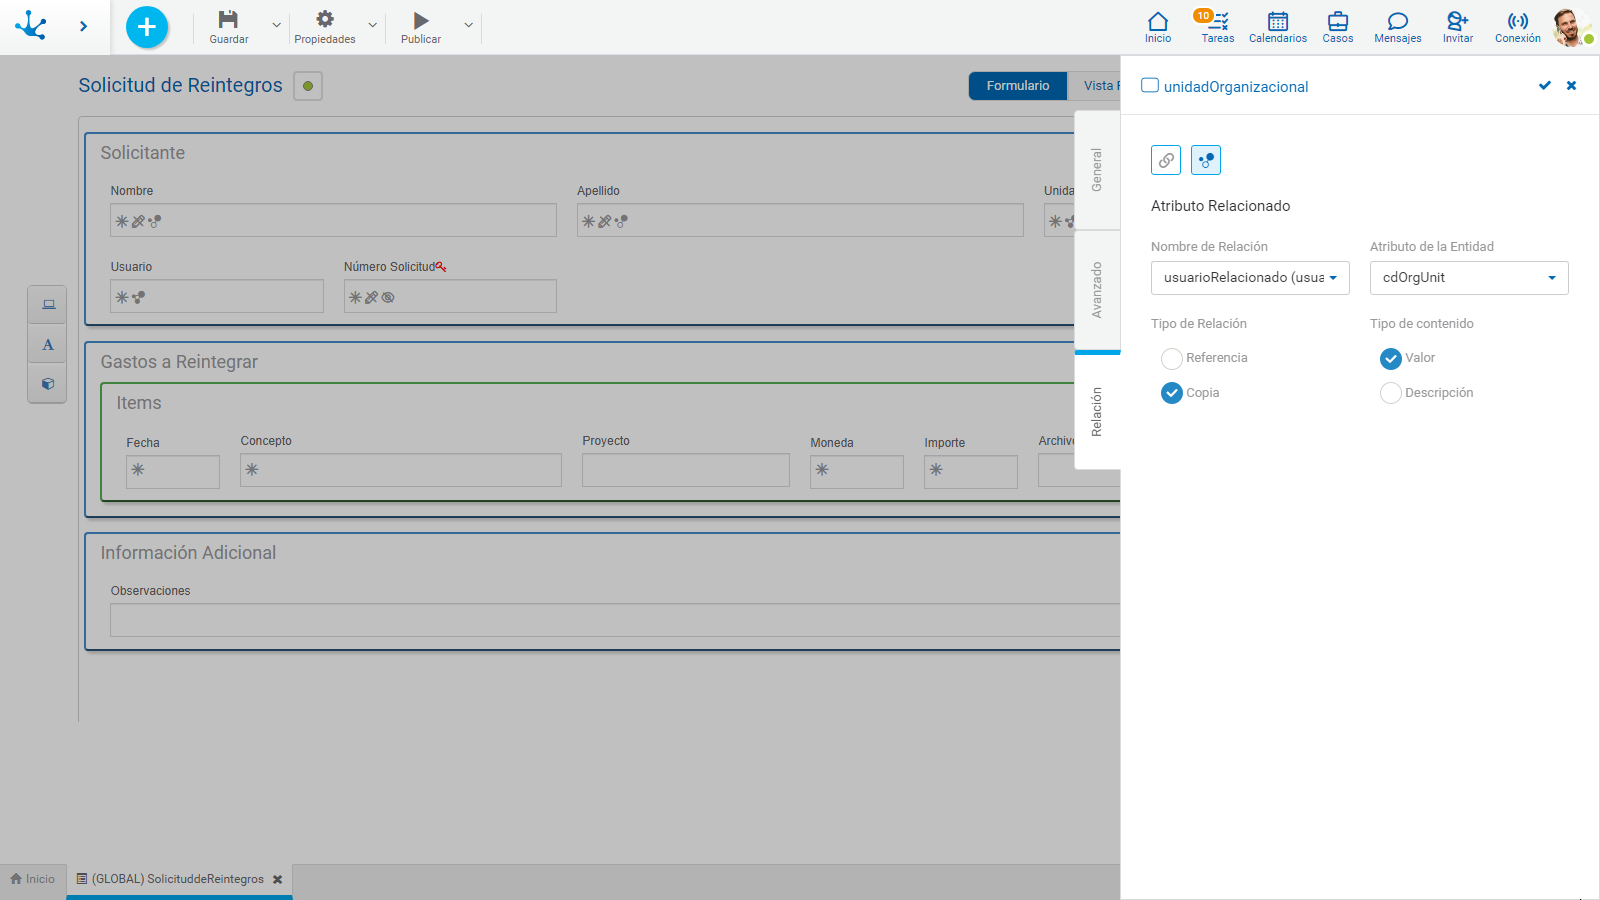
Task: Expand the Propiedades dropdown arrow
Action: click(x=373, y=26)
